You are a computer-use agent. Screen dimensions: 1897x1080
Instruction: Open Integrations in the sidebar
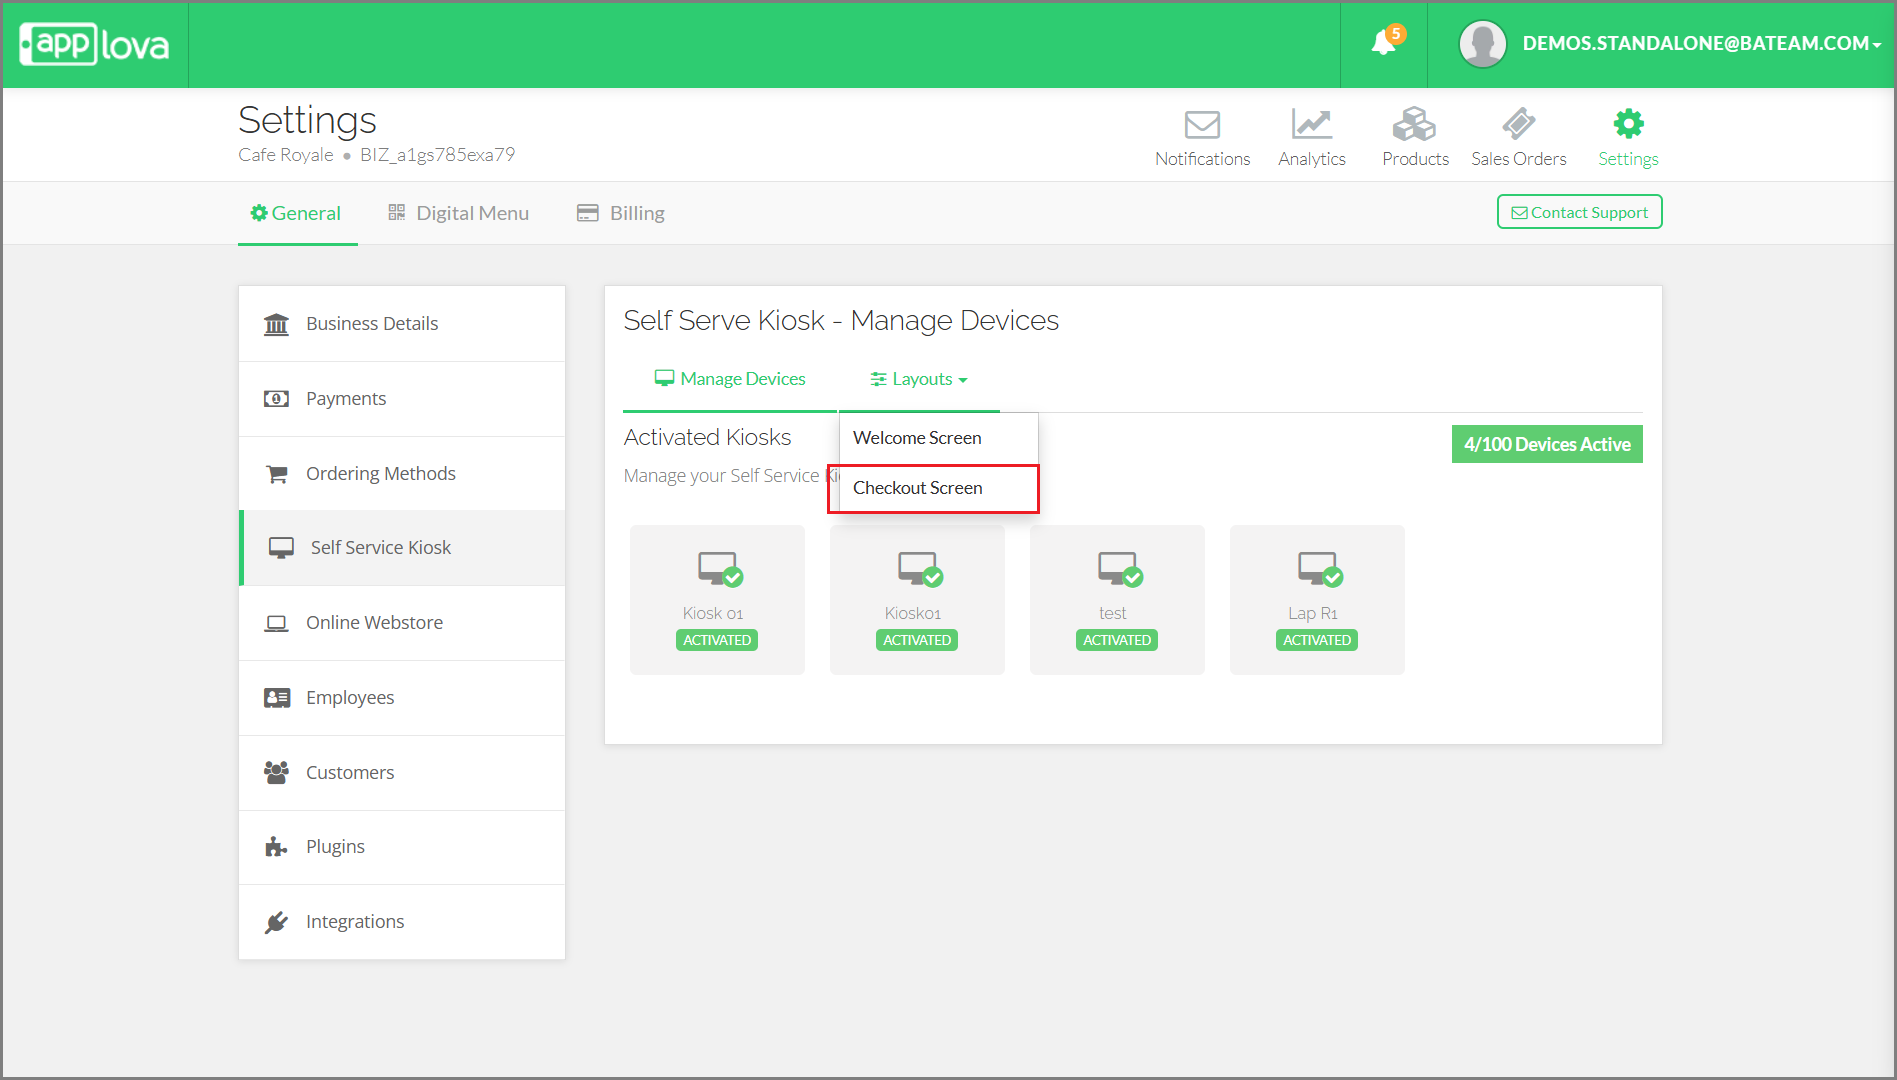tap(402, 922)
